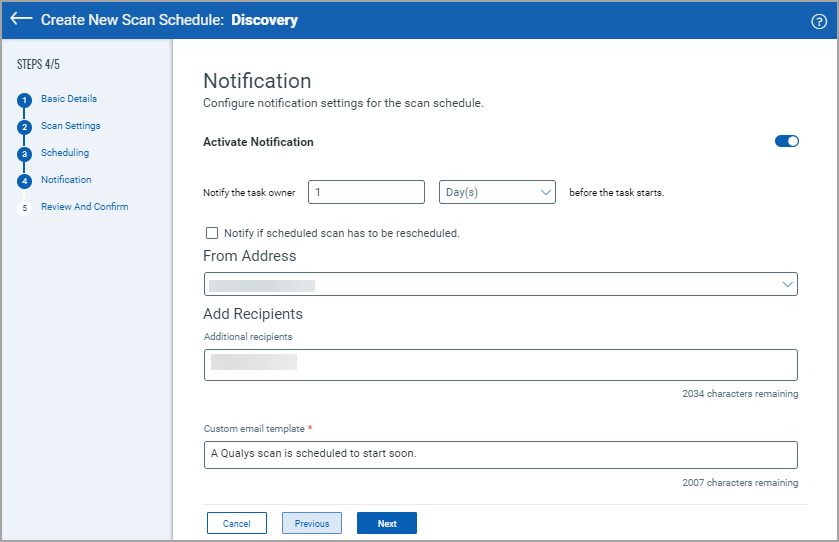Select Review And Confirm step
839x542 pixels.
tap(84, 207)
